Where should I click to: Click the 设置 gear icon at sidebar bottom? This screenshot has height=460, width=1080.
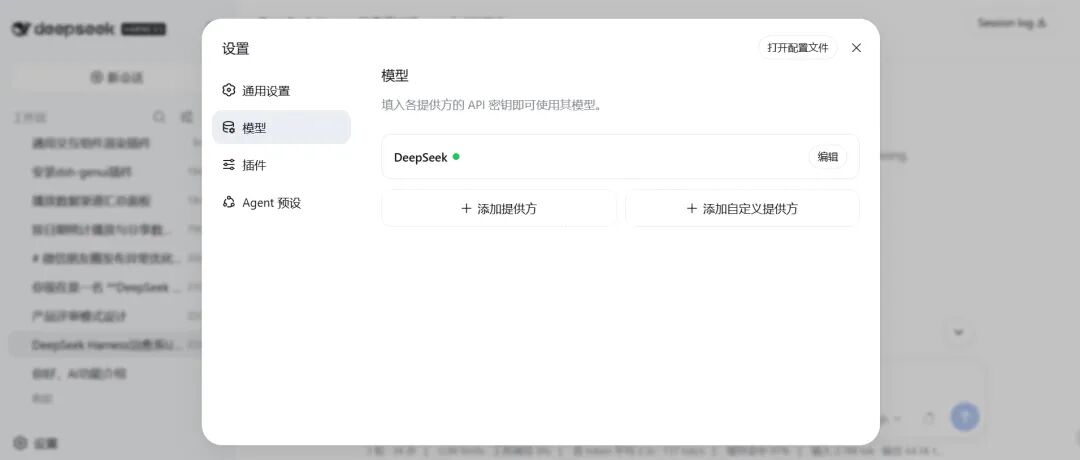tap(21, 443)
